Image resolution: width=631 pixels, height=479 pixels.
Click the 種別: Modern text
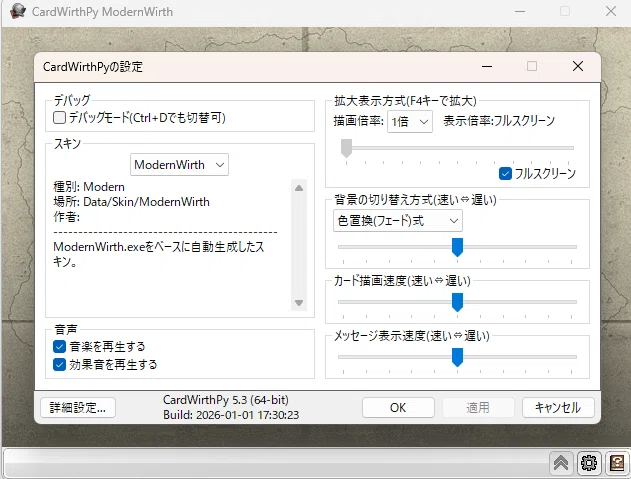point(89,187)
